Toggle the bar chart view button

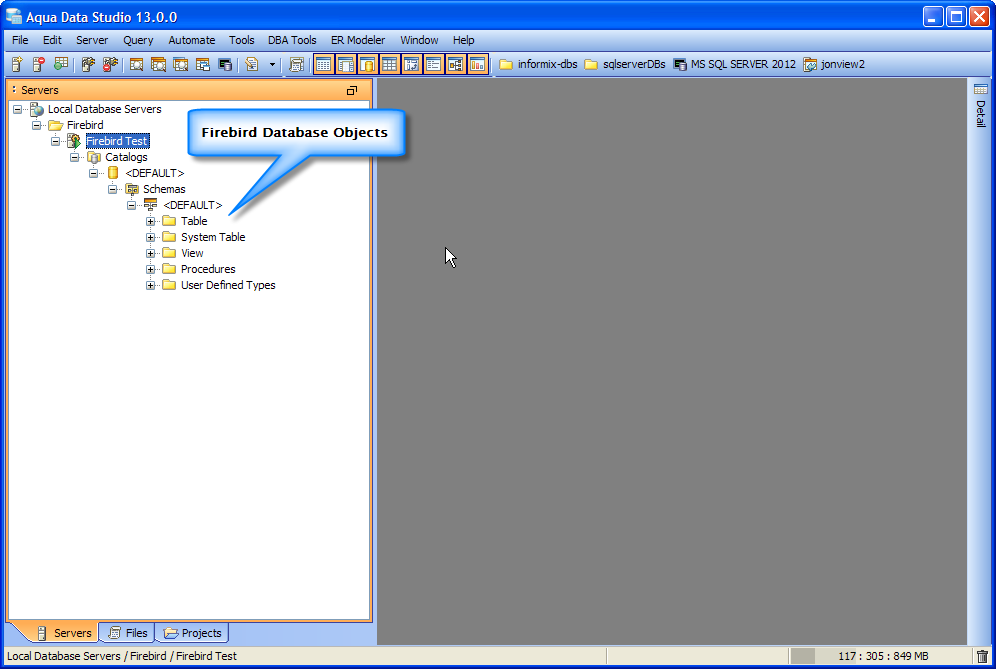[x=477, y=64]
